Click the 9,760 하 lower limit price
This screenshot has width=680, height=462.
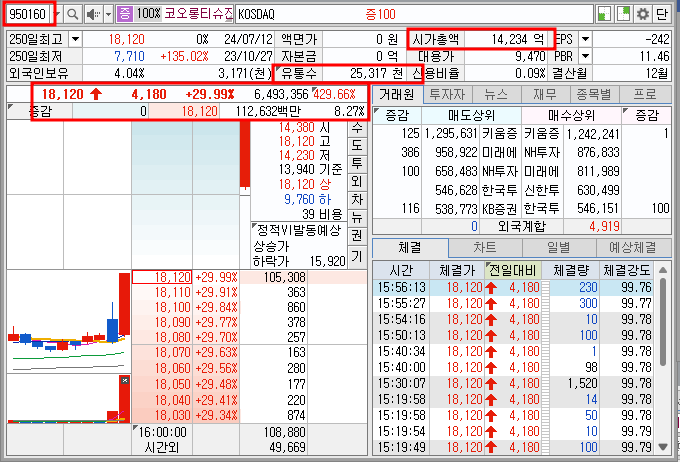pyautogui.click(x=307, y=199)
